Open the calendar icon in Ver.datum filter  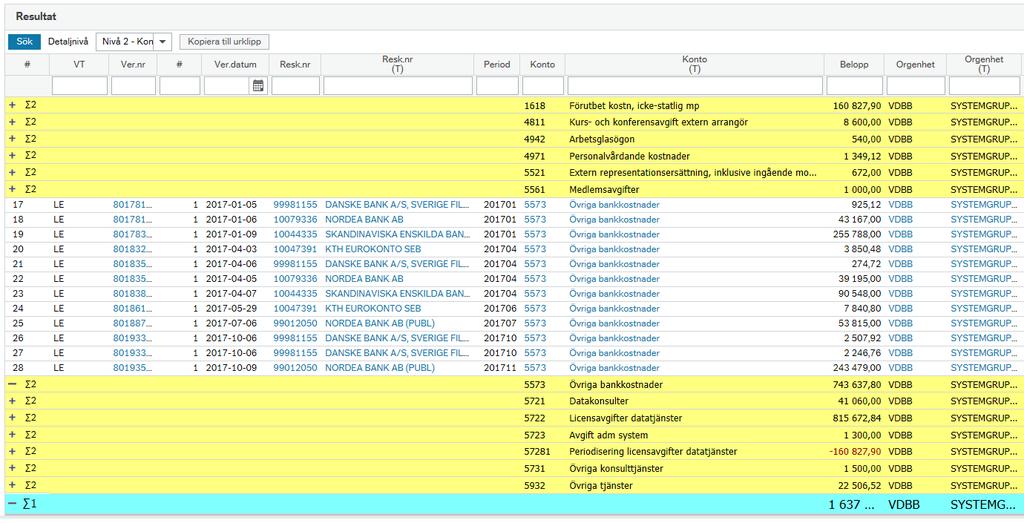pos(258,86)
